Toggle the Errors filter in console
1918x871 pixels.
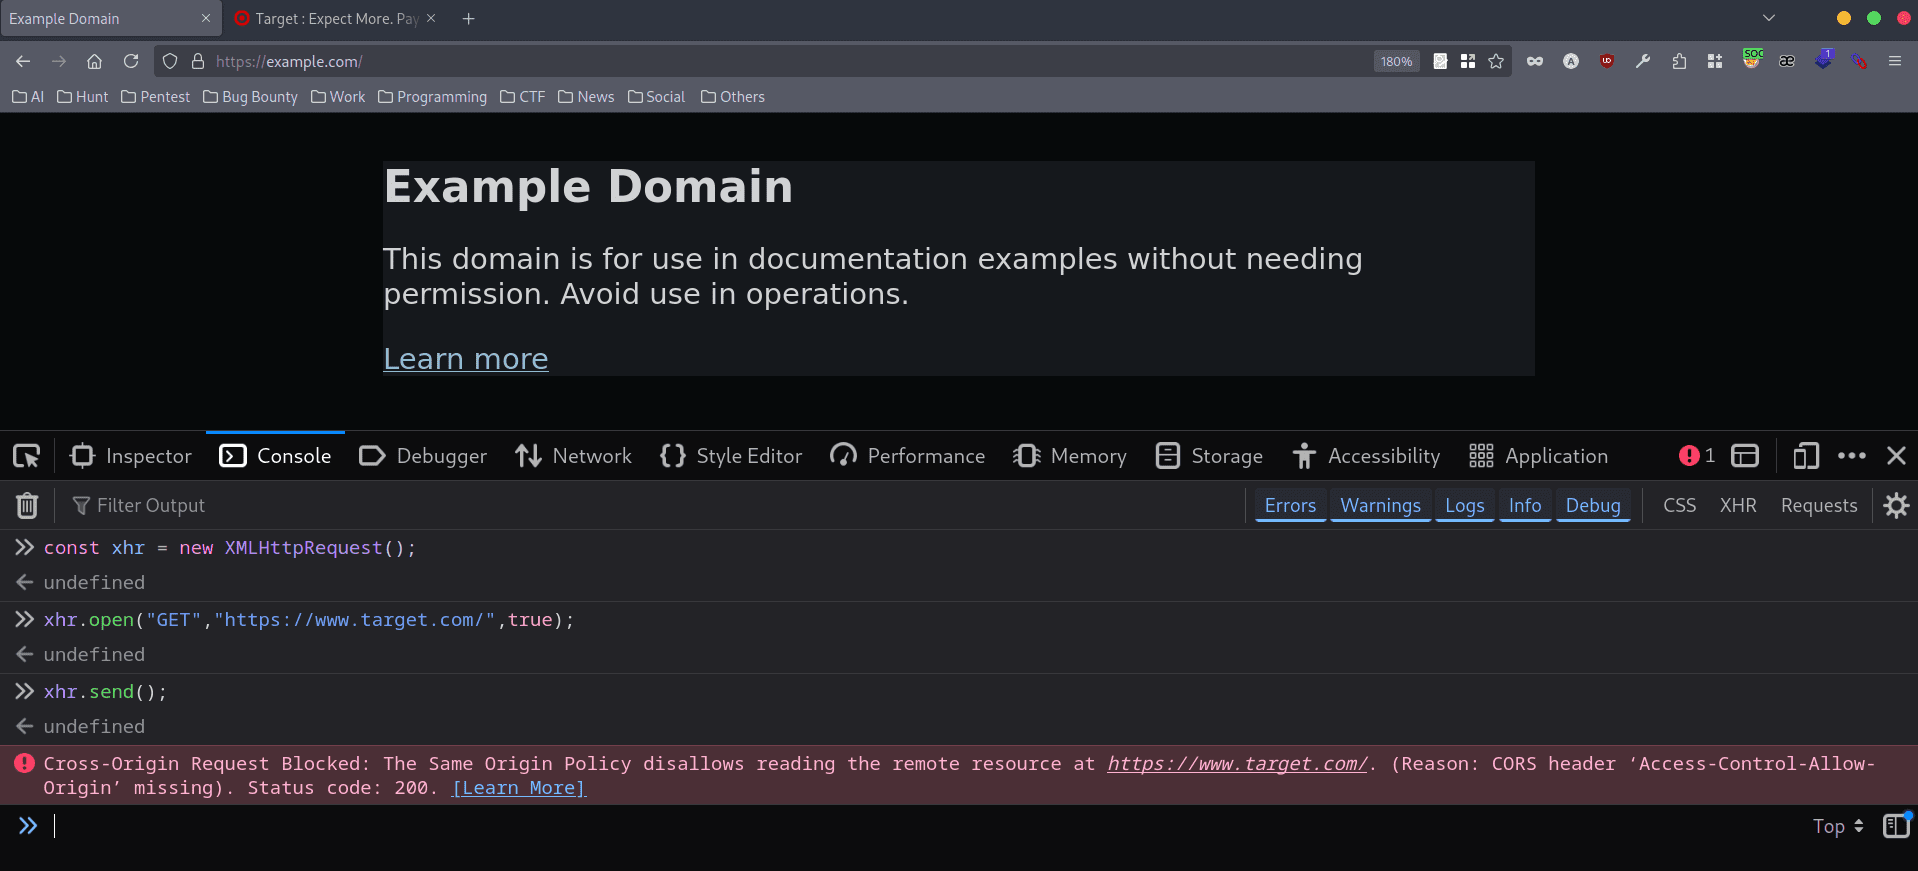[1290, 506]
